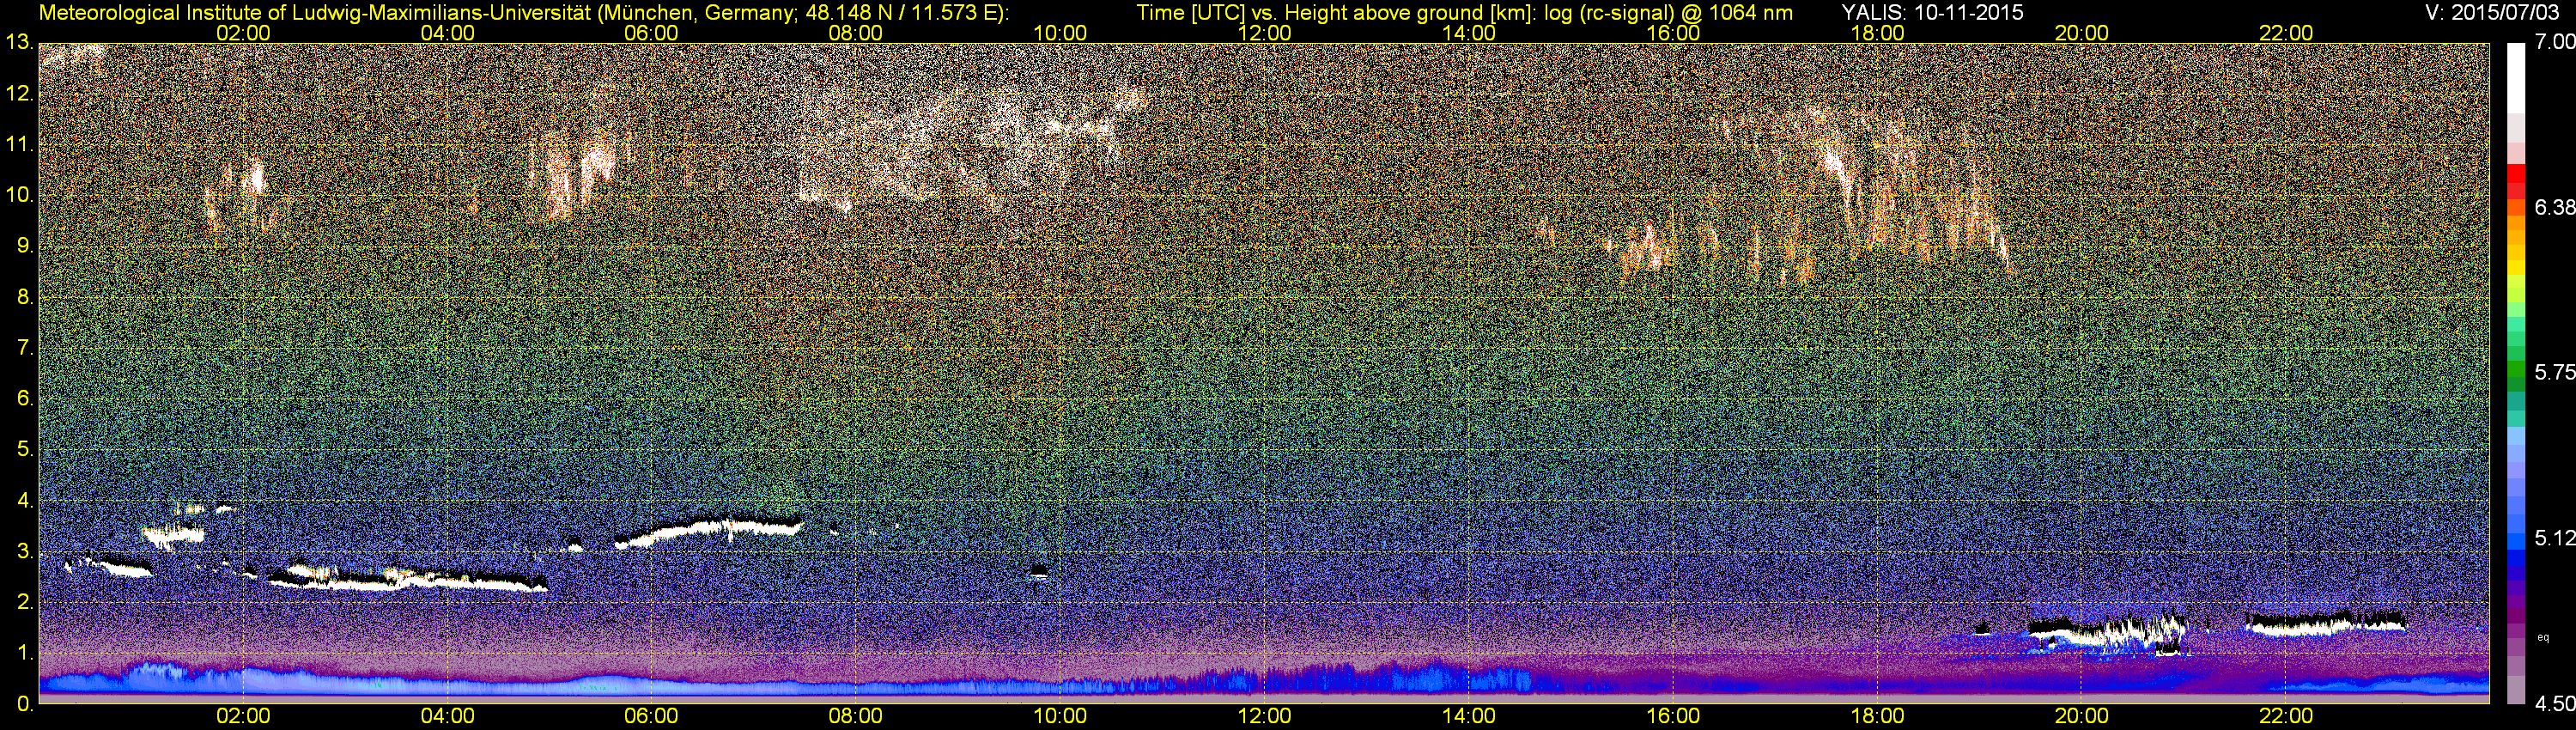Viewport: 2576px width, 730px height.
Task: Click the '7.00' color scale value
Action: [2555, 43]
